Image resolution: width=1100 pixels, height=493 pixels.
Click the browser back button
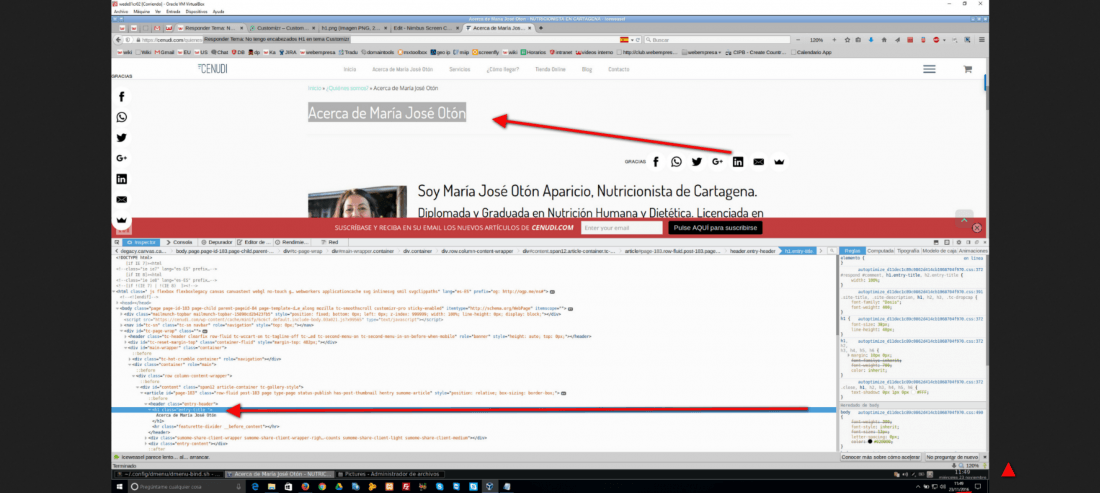pos(119,40)
